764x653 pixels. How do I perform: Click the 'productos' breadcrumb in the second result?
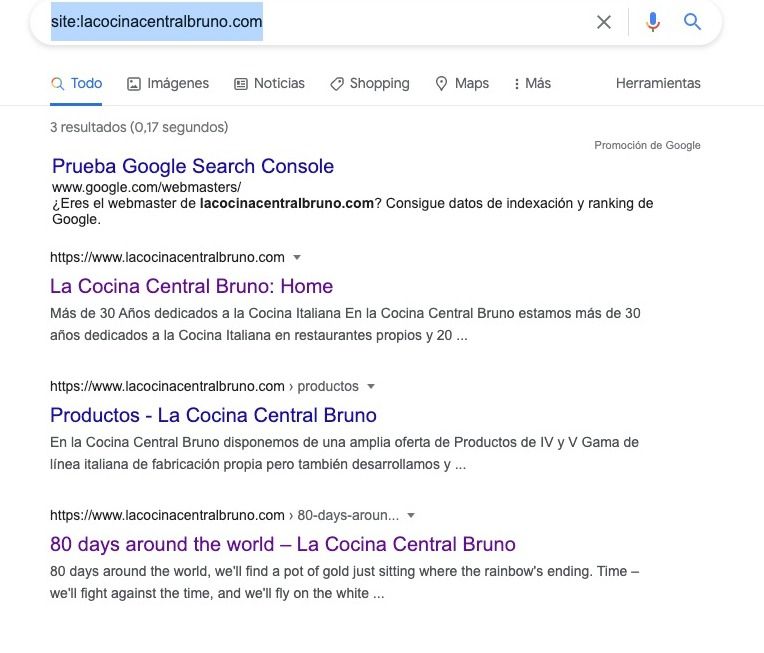(328, 386)
